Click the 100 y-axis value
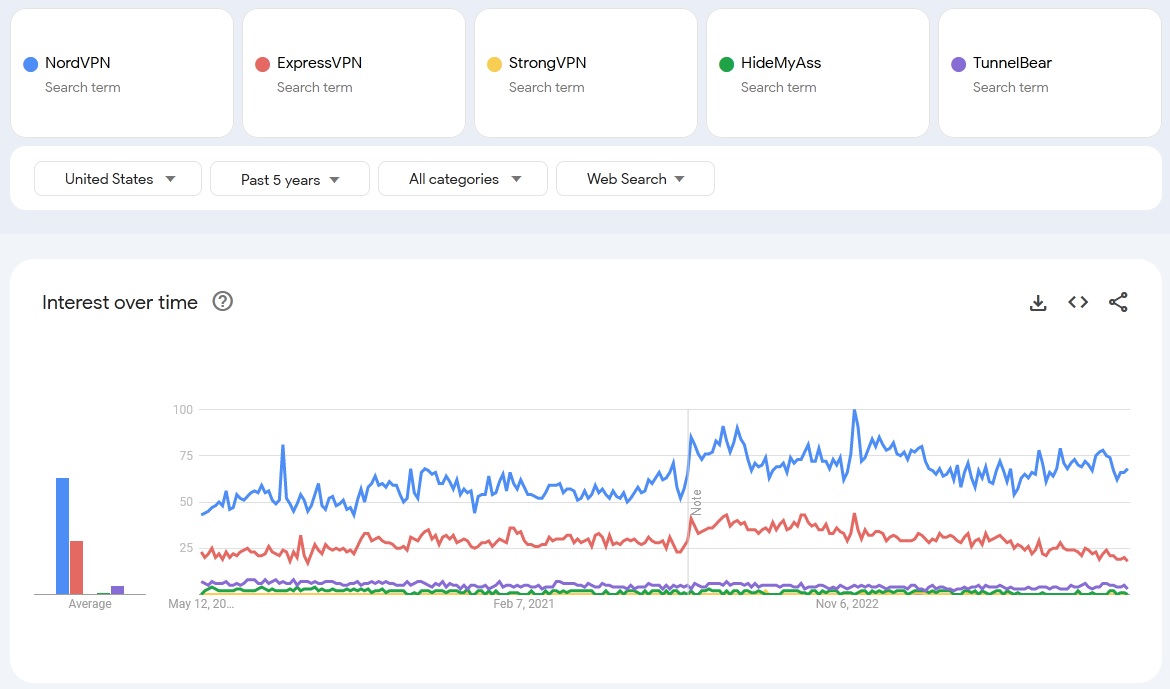1170x689 pixels. tap(183, 409)
